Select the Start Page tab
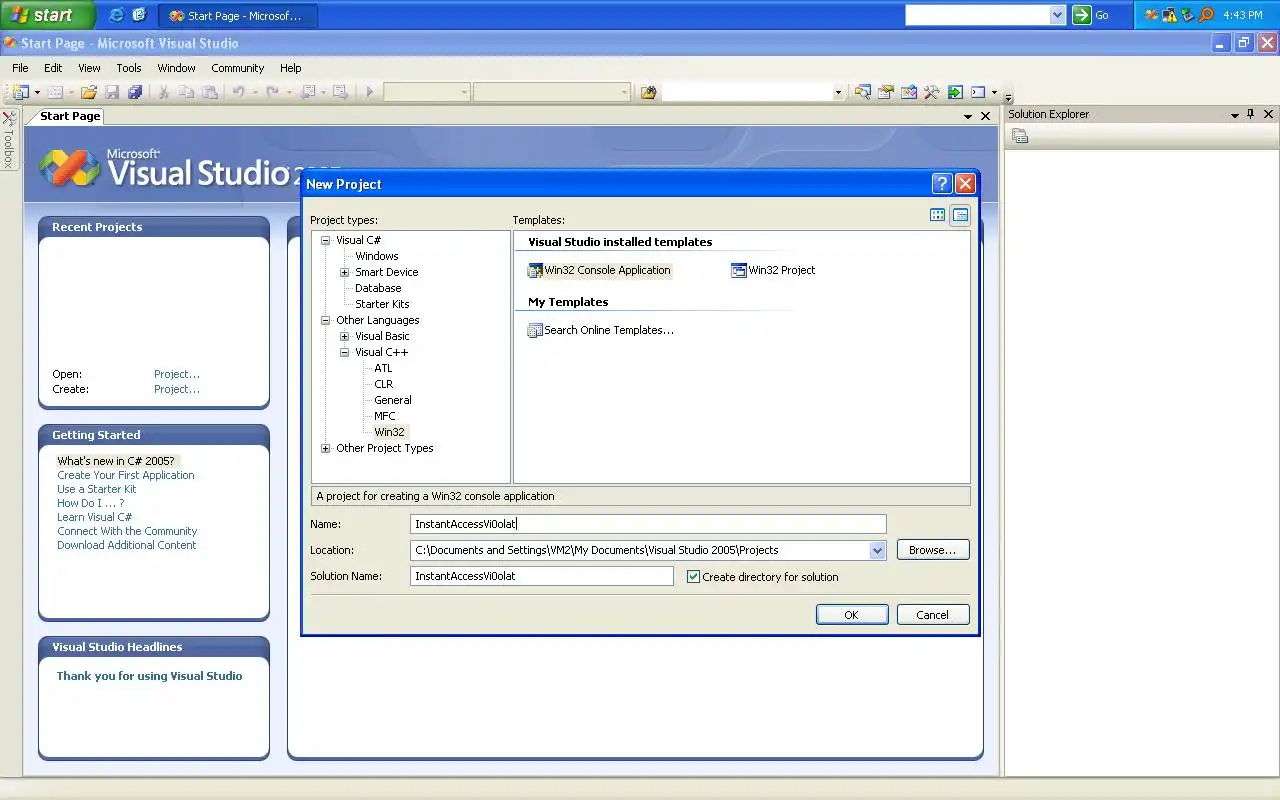 [70, 116]
